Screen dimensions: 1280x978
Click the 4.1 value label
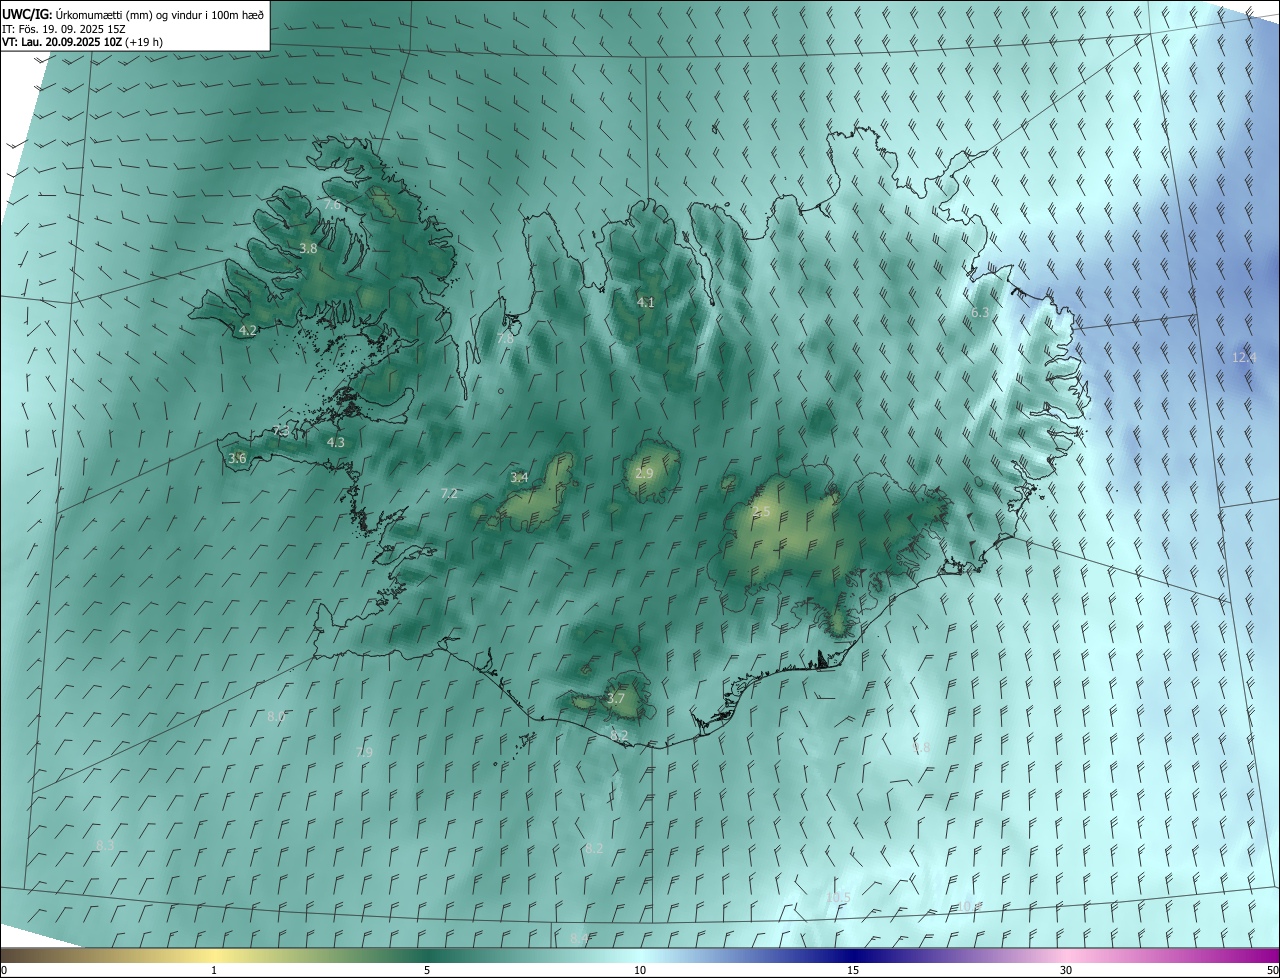[x=646, y=302]
